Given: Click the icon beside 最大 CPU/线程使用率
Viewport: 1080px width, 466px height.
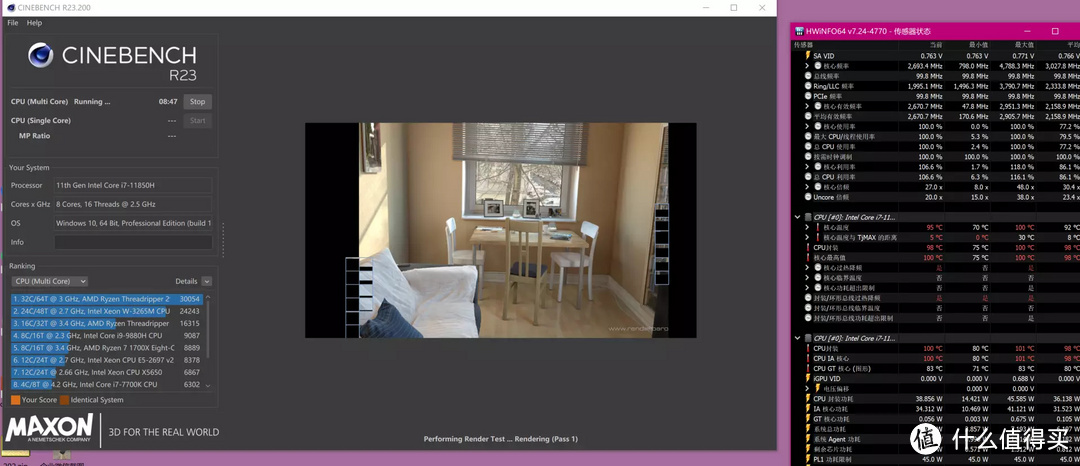Looking at the screenshot, I should point(808,136).
